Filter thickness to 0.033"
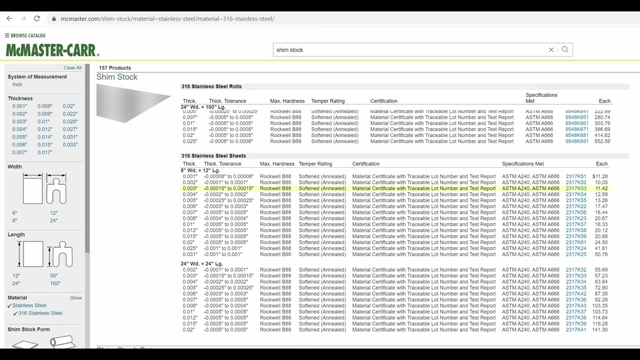This screenshot has height=360, width=640. [x=70, y=145]
